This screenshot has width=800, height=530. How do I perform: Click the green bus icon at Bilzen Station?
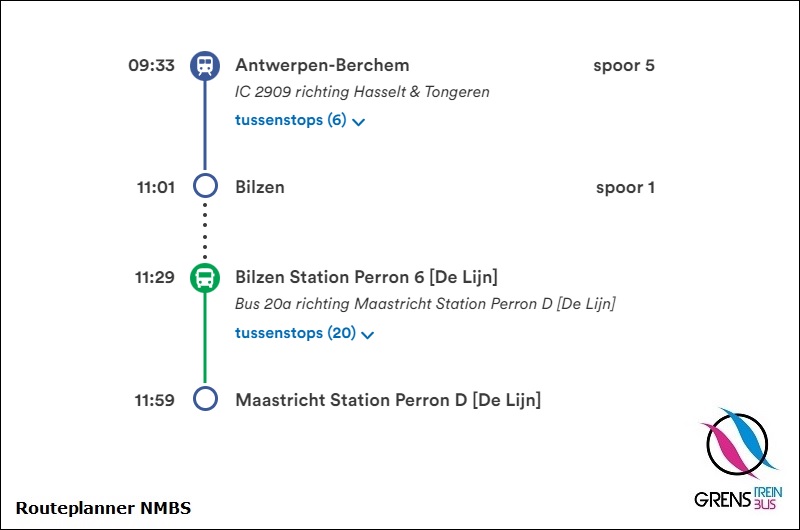point(205,278)
